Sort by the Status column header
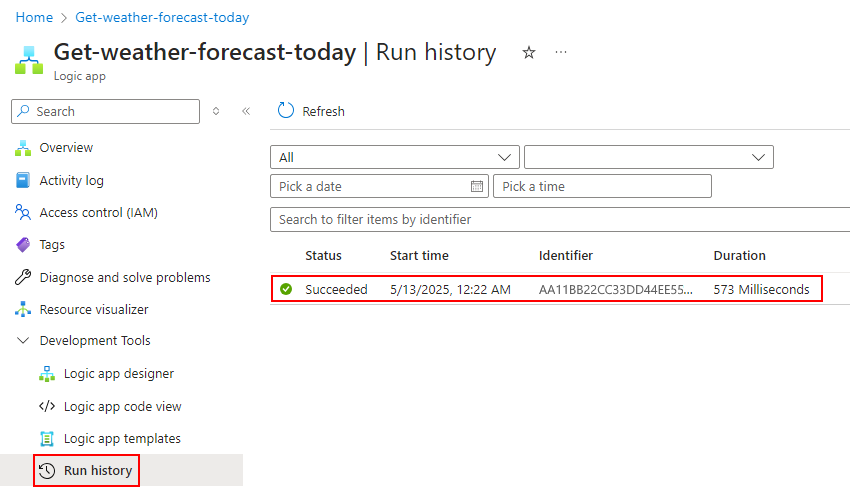 click(x=323, y=255)
